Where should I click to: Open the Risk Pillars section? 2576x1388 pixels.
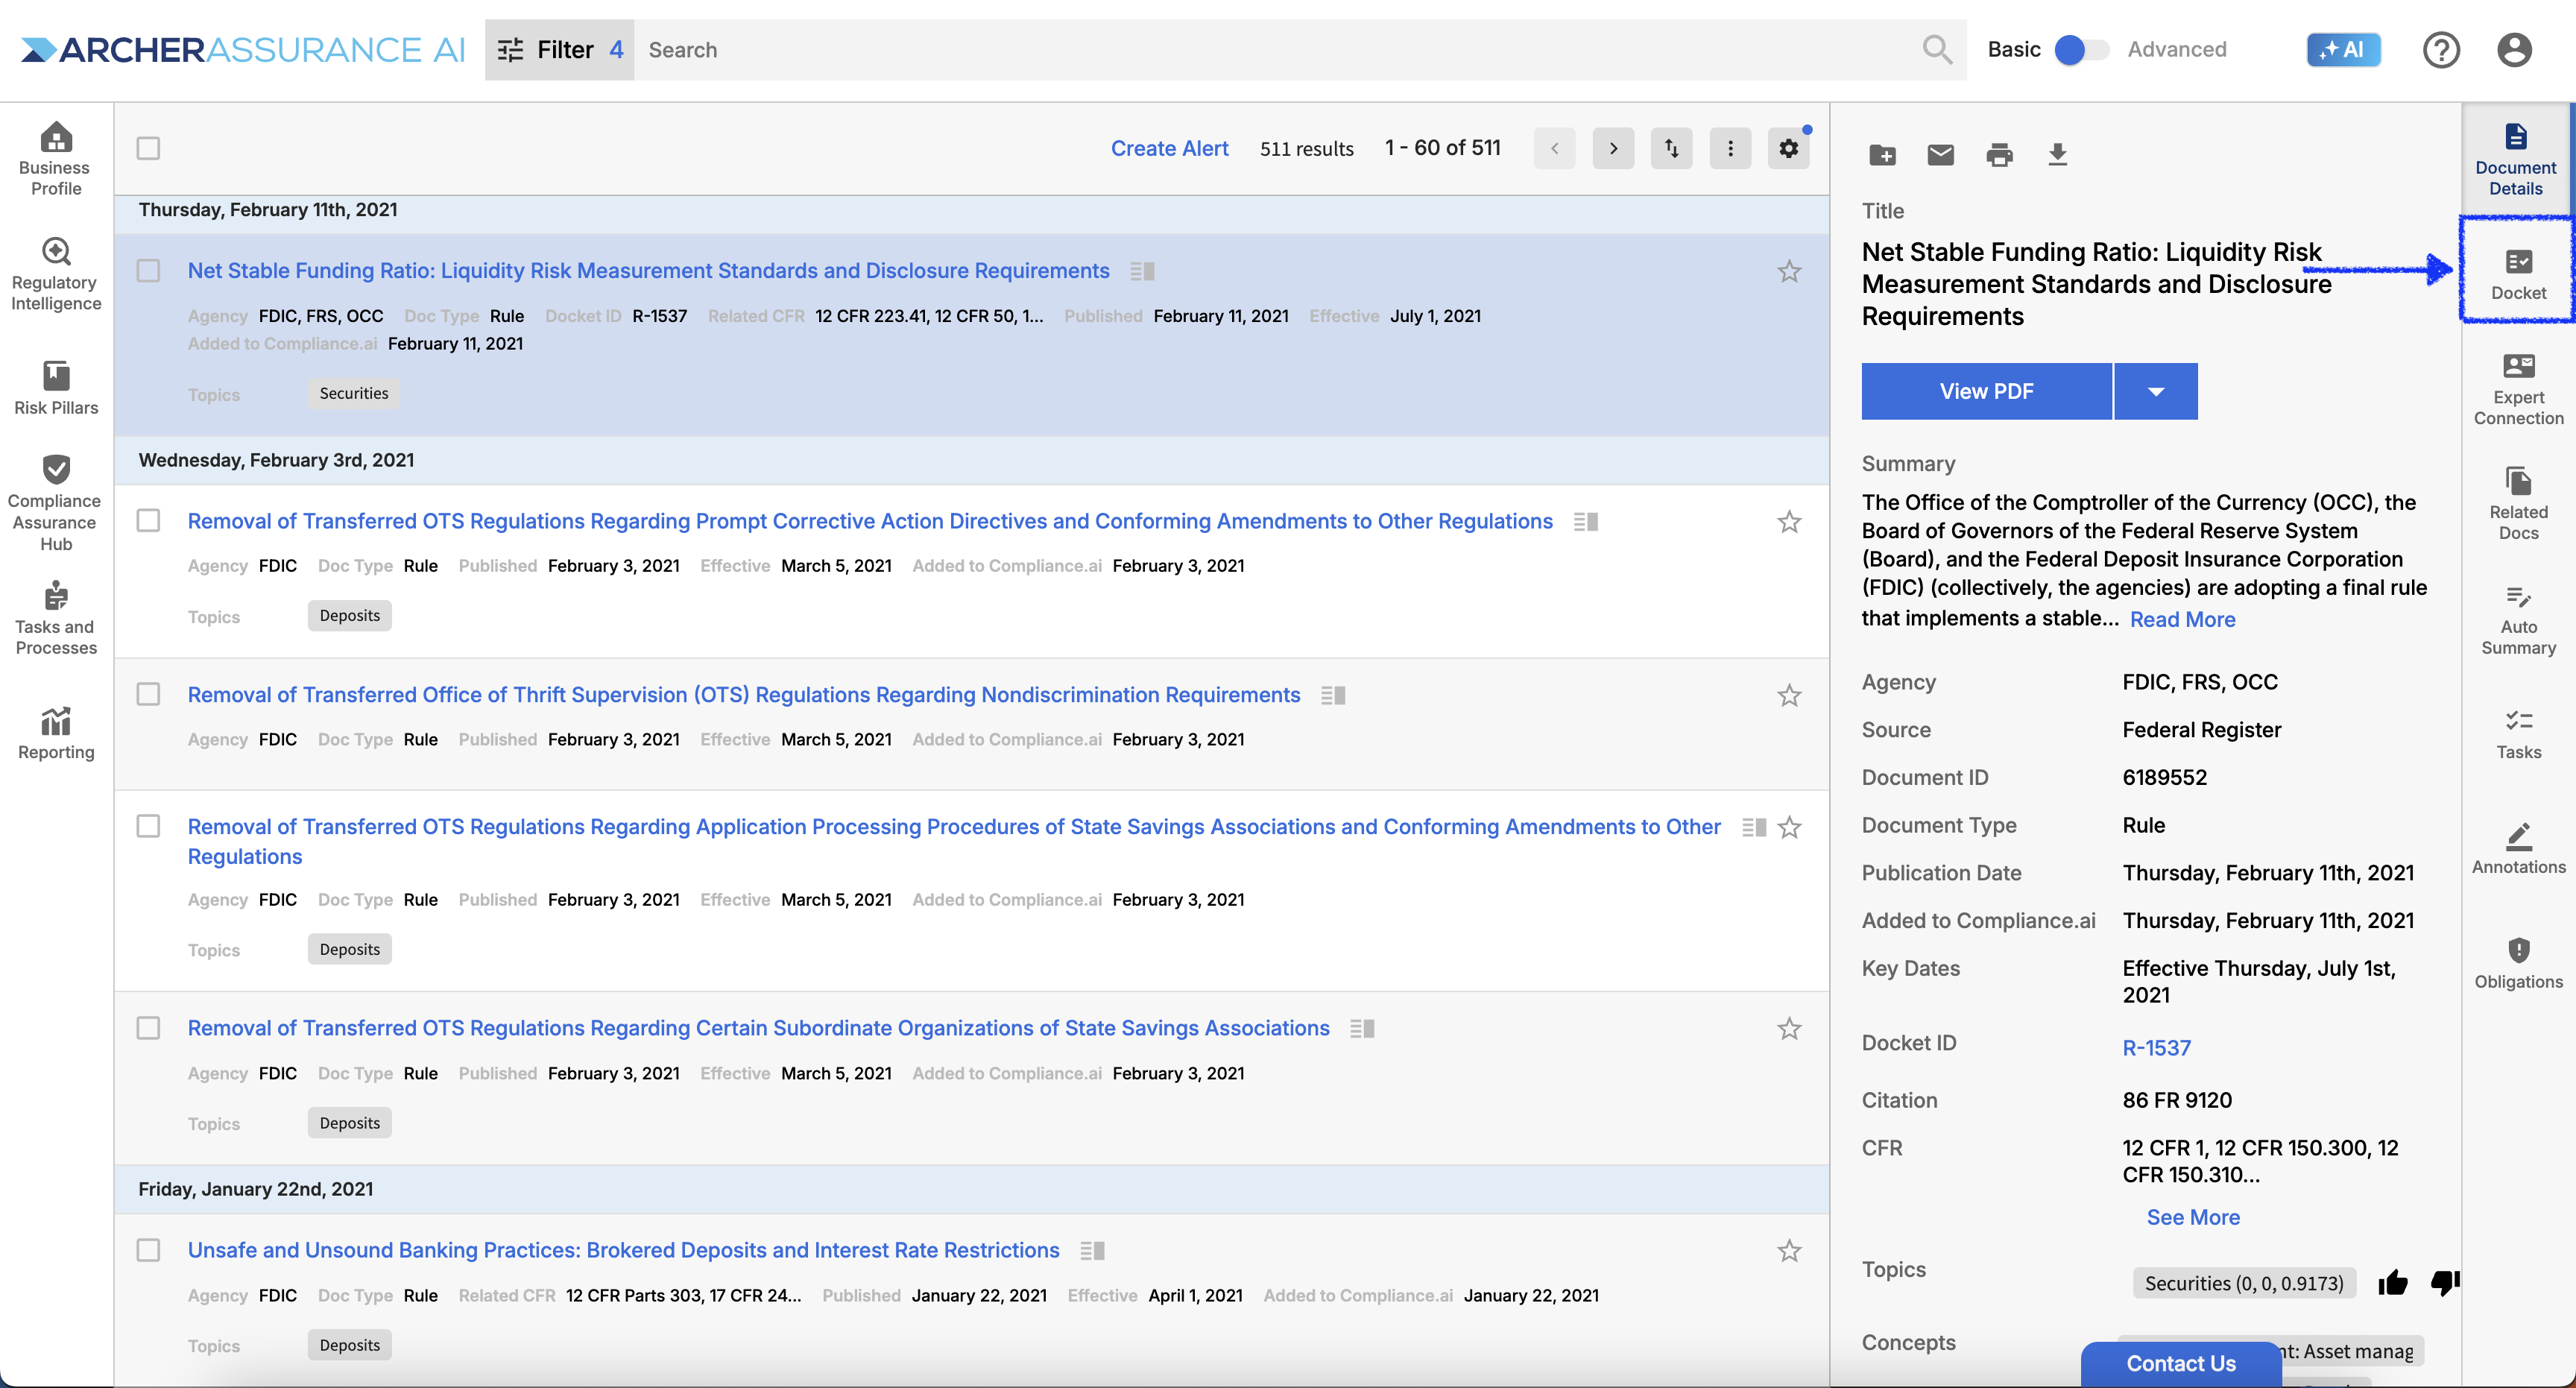coord(56,388)
